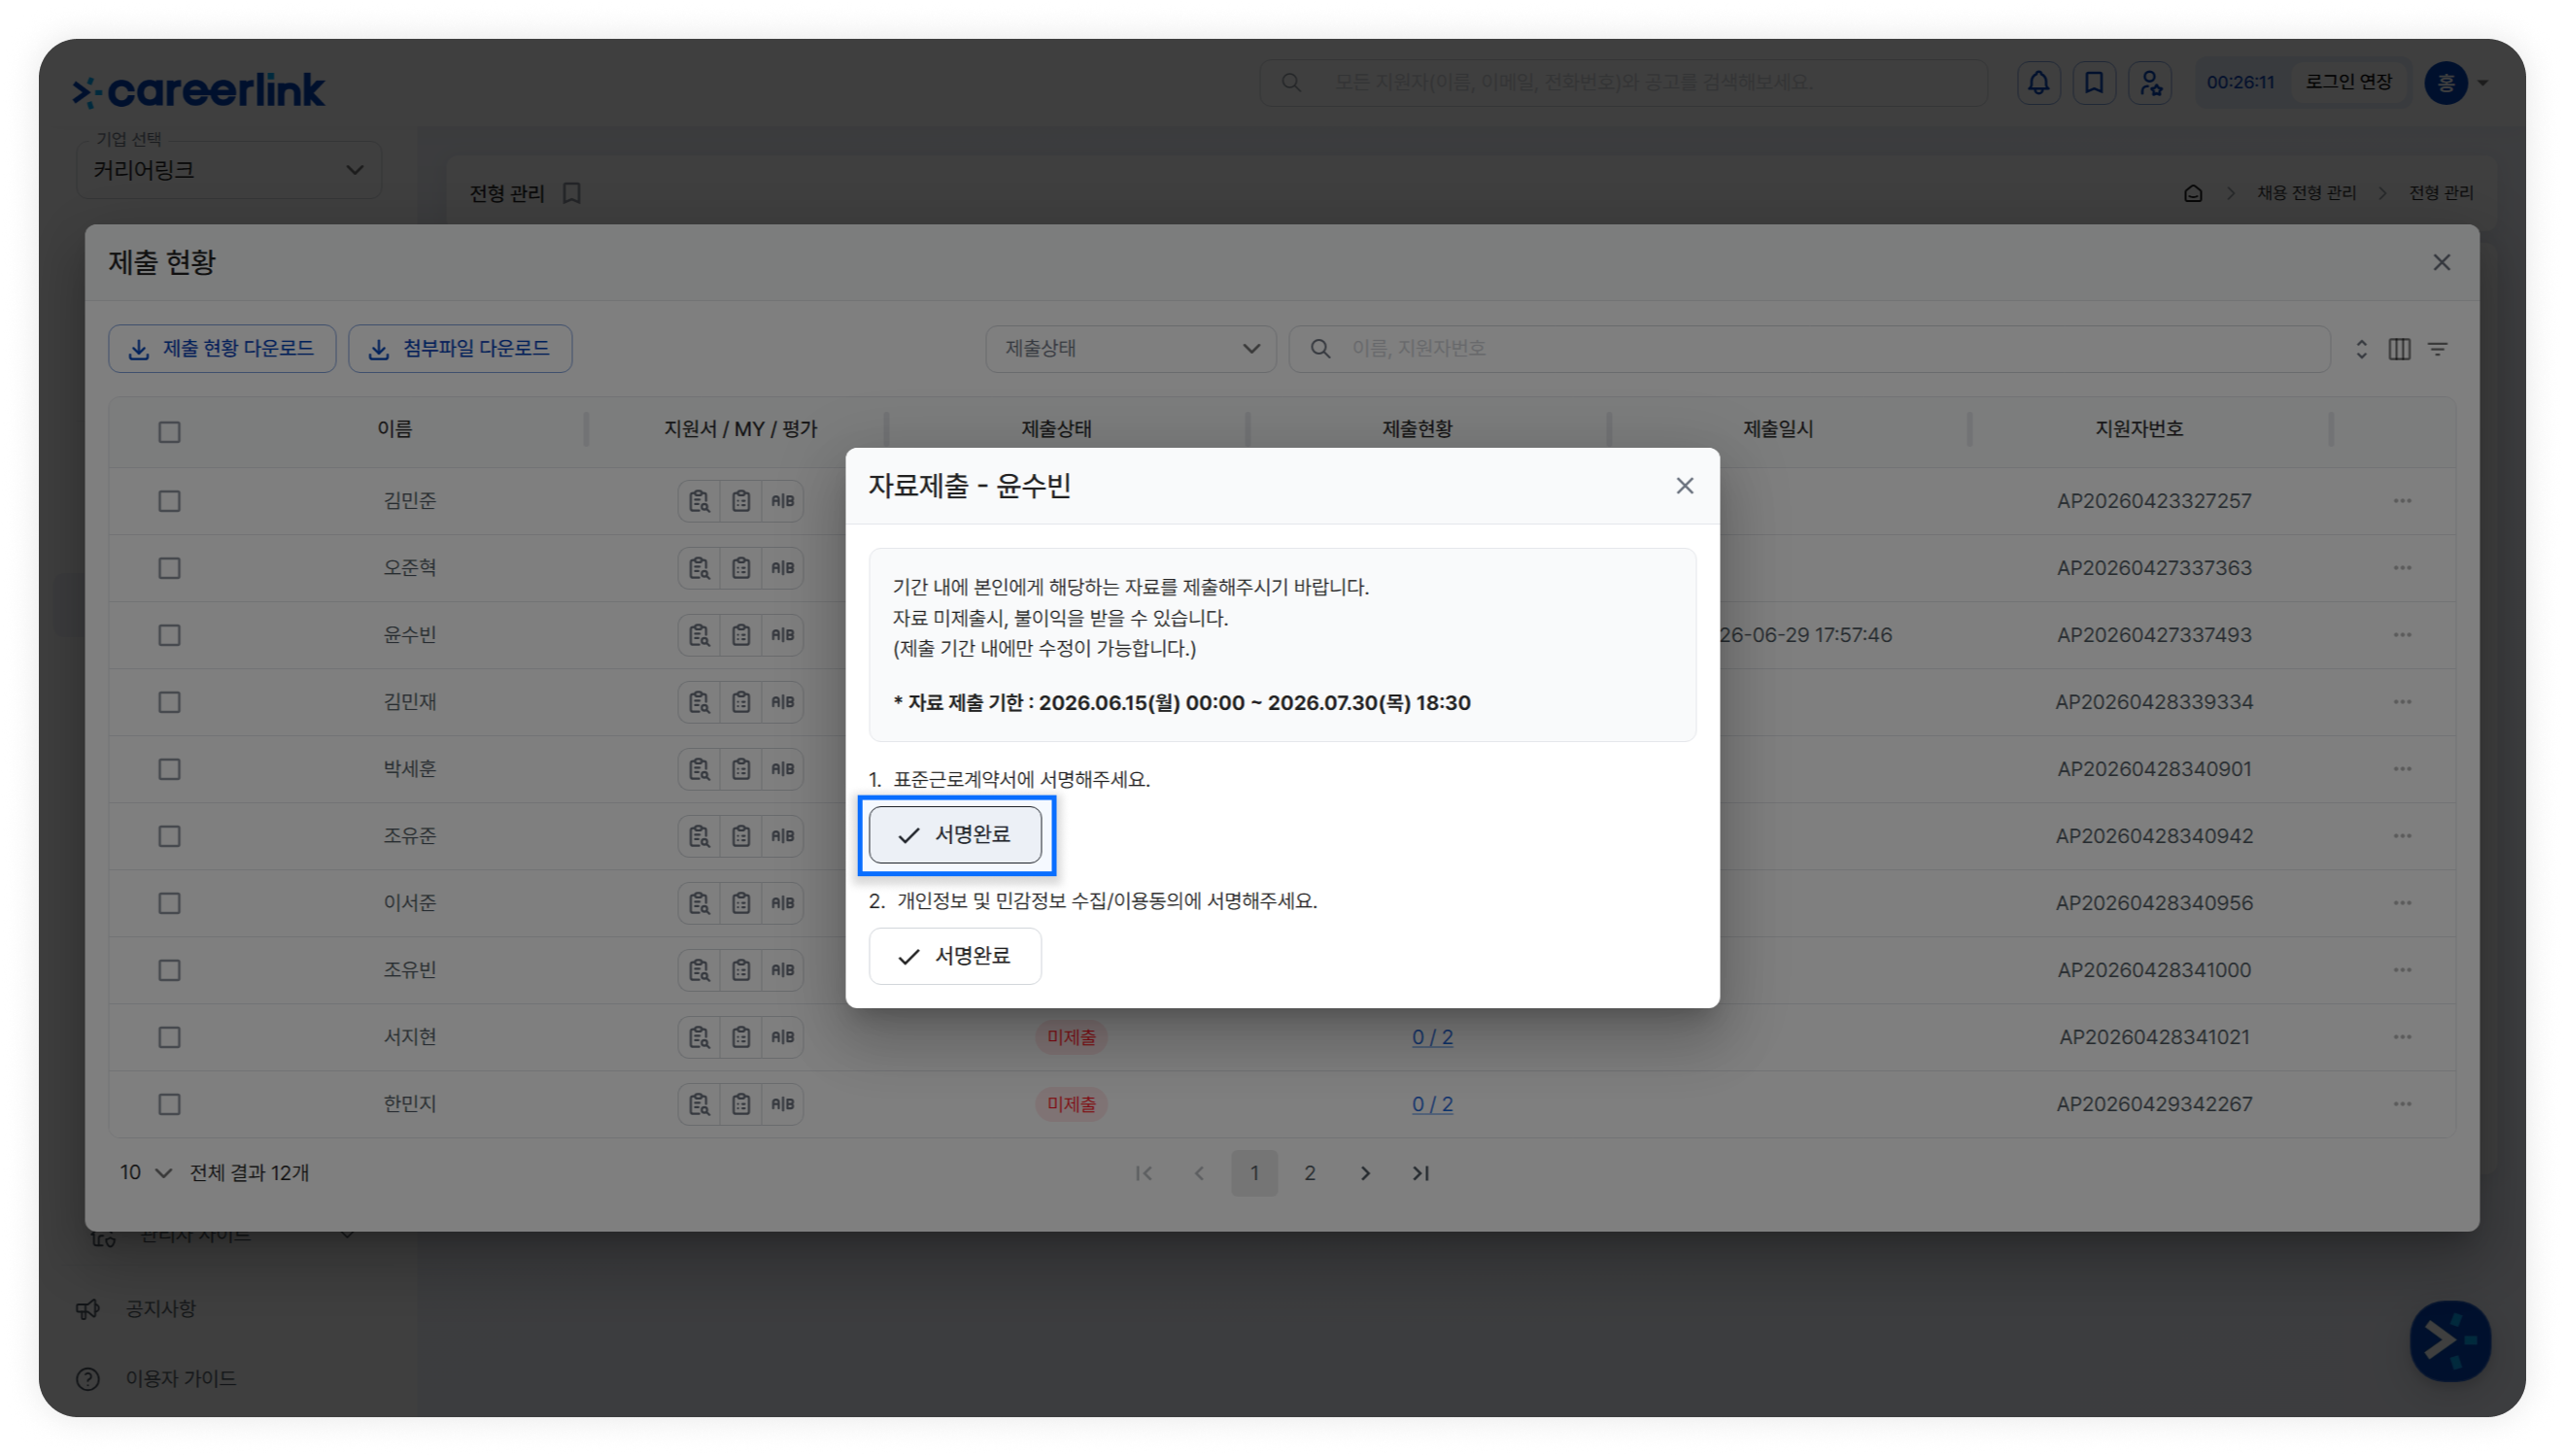
Task: Check the box for 한민지
Action: tap(169, 1104)
